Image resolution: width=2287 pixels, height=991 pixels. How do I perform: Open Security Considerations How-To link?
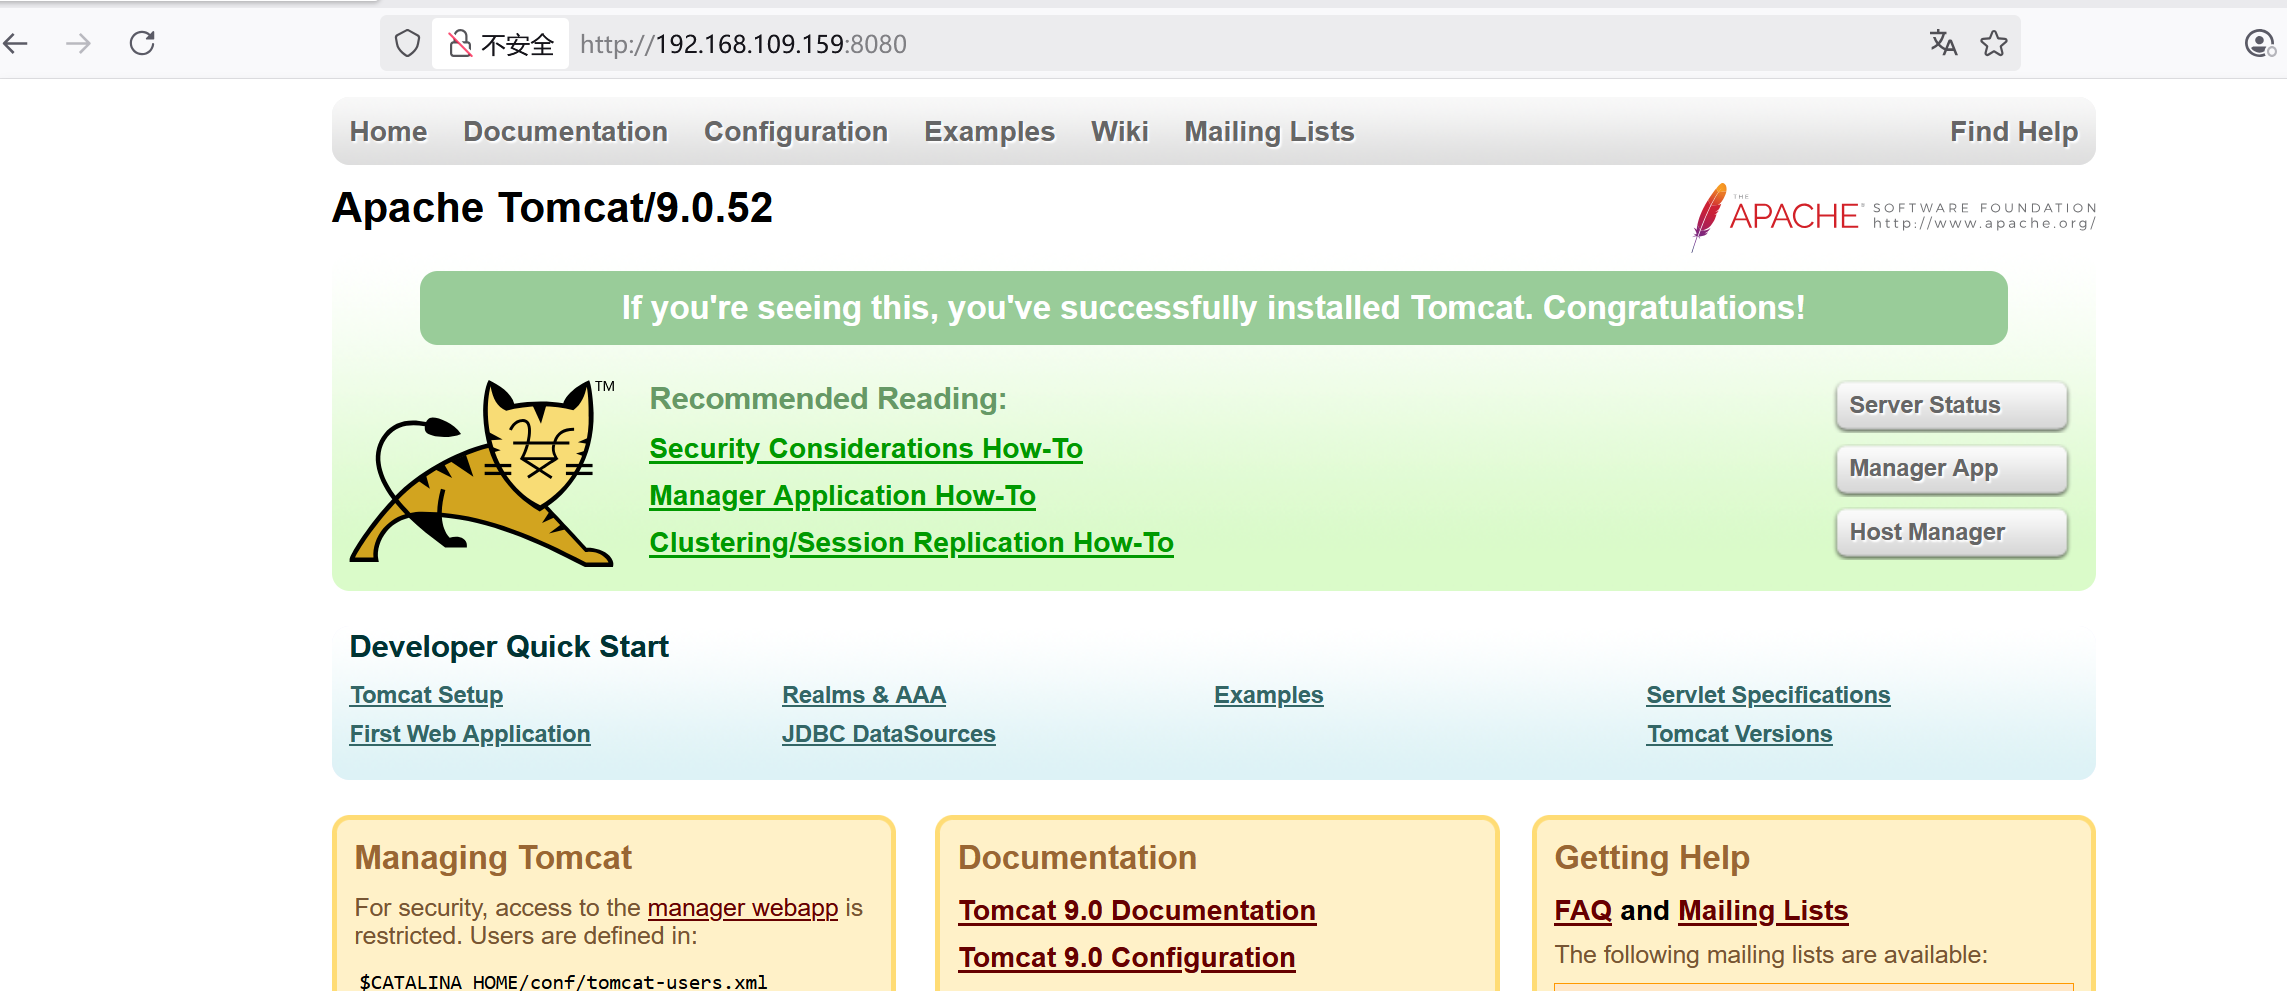pyautogui.click(x=866, y=449)
